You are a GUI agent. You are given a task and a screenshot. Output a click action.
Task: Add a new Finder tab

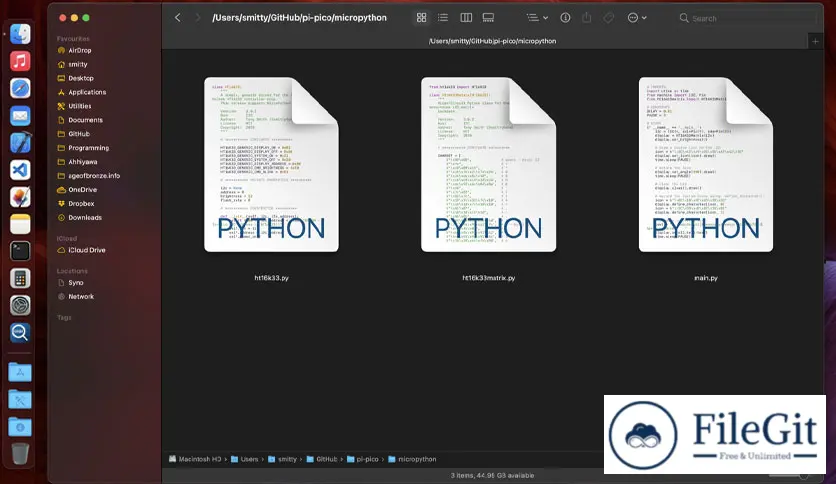coord(815,41)
